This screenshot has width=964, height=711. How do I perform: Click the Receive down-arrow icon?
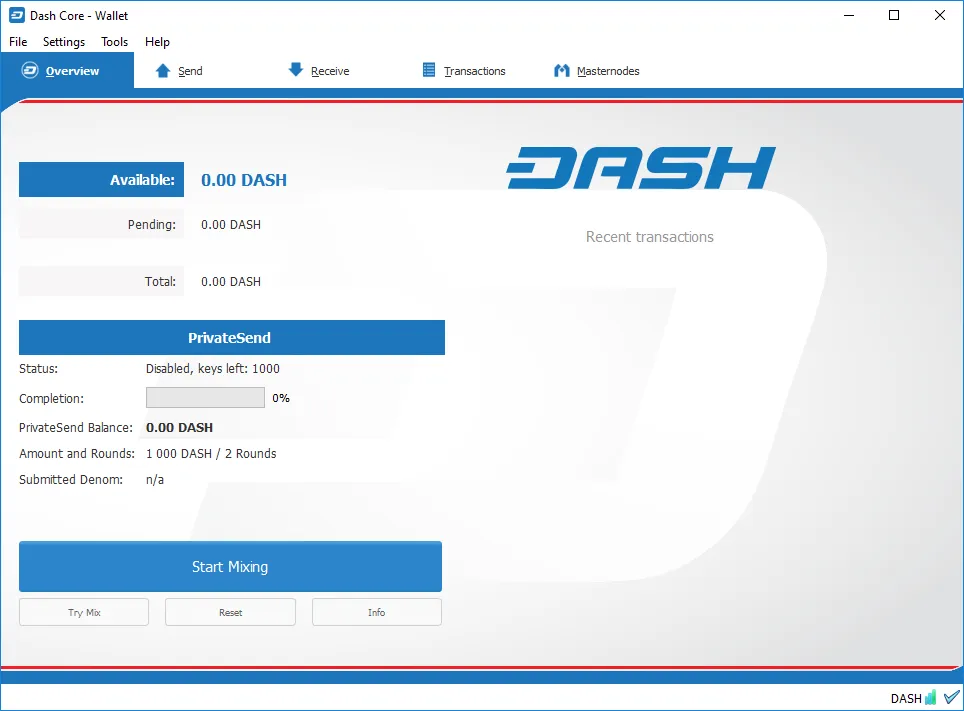click(x=296, y=70)
